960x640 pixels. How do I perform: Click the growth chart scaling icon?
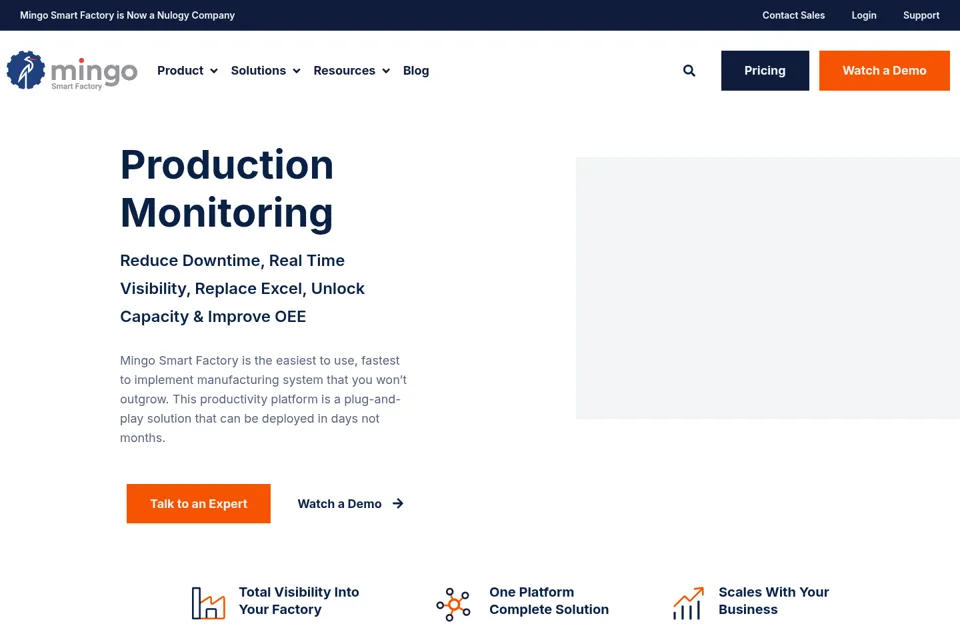(688, 603)
